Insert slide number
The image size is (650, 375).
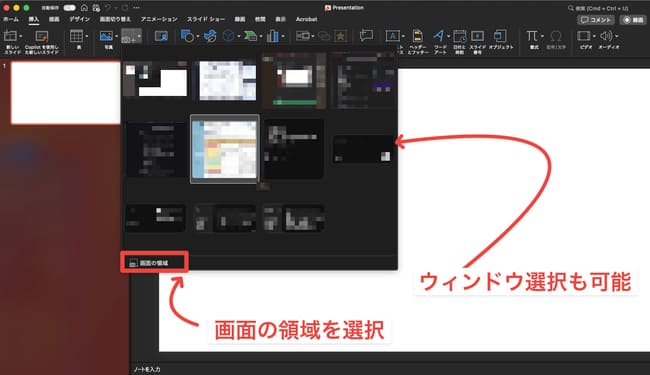point(477,41)
